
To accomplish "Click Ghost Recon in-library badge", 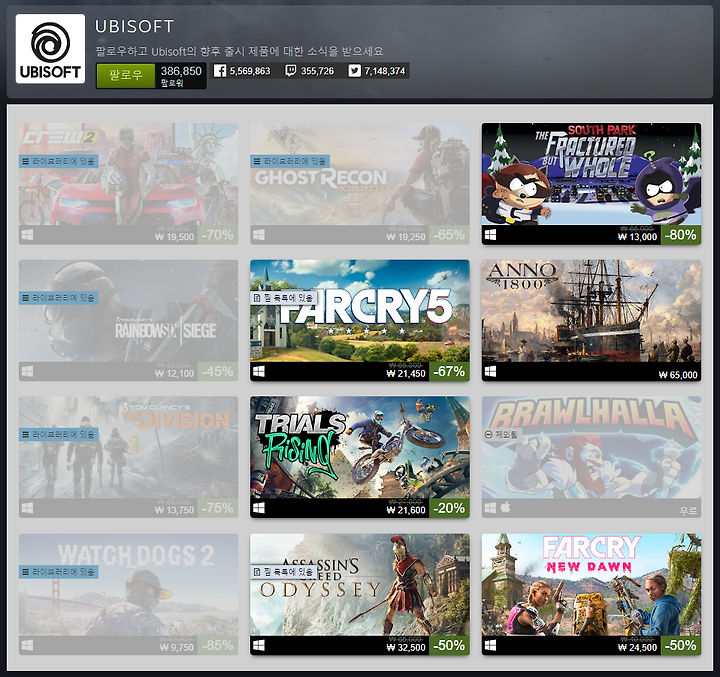I will [290, 161].
